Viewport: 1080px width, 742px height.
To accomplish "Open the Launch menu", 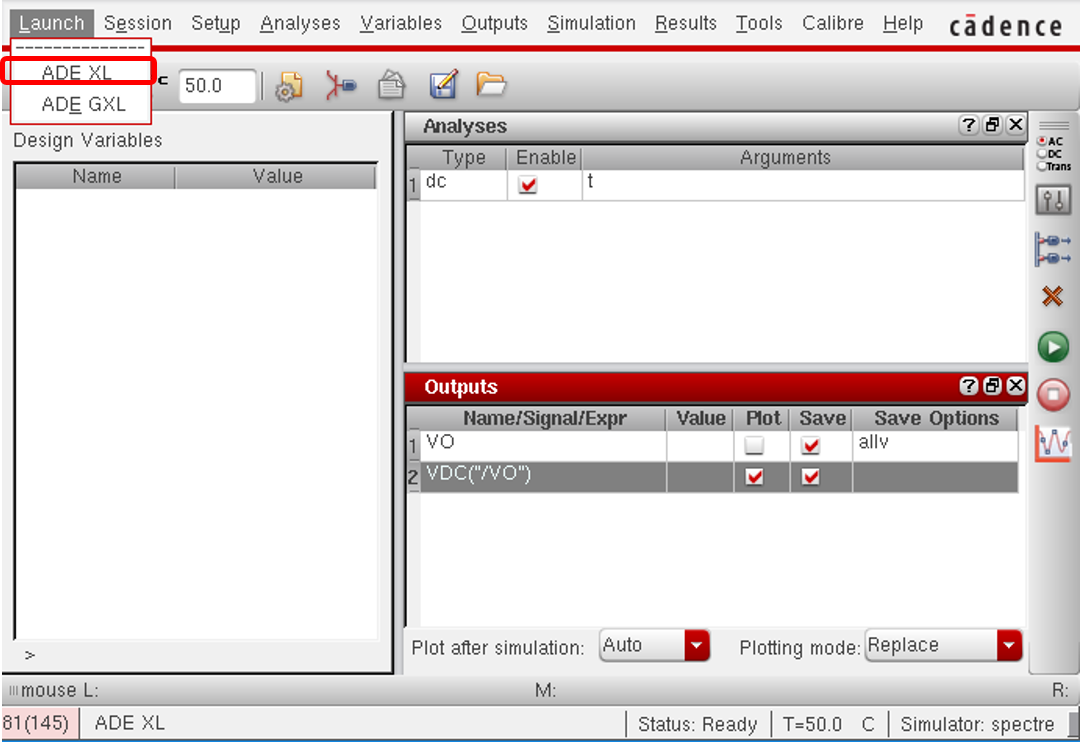I will point(52,23).
